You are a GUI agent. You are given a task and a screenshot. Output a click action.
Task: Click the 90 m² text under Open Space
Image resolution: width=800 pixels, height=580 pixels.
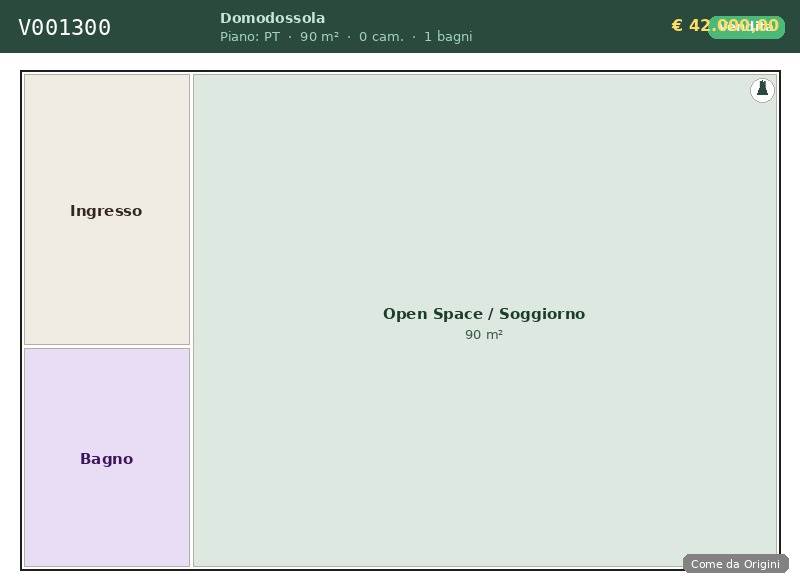[484, 335]
